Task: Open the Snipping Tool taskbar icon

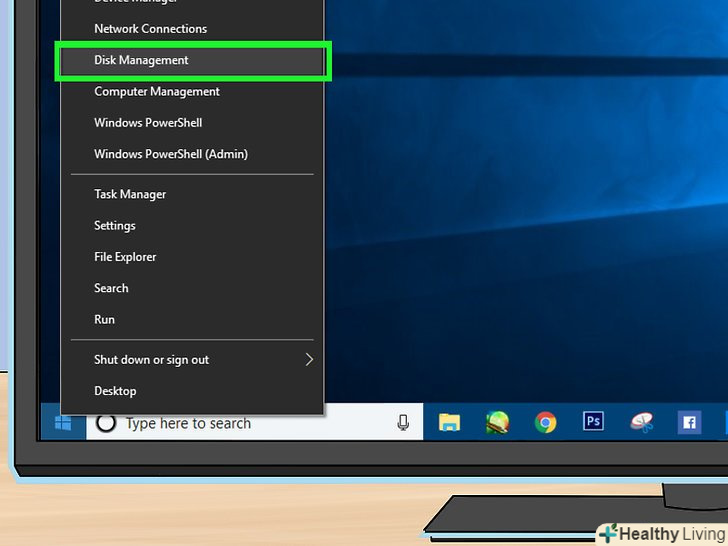Action: click(x=641, y=423)
